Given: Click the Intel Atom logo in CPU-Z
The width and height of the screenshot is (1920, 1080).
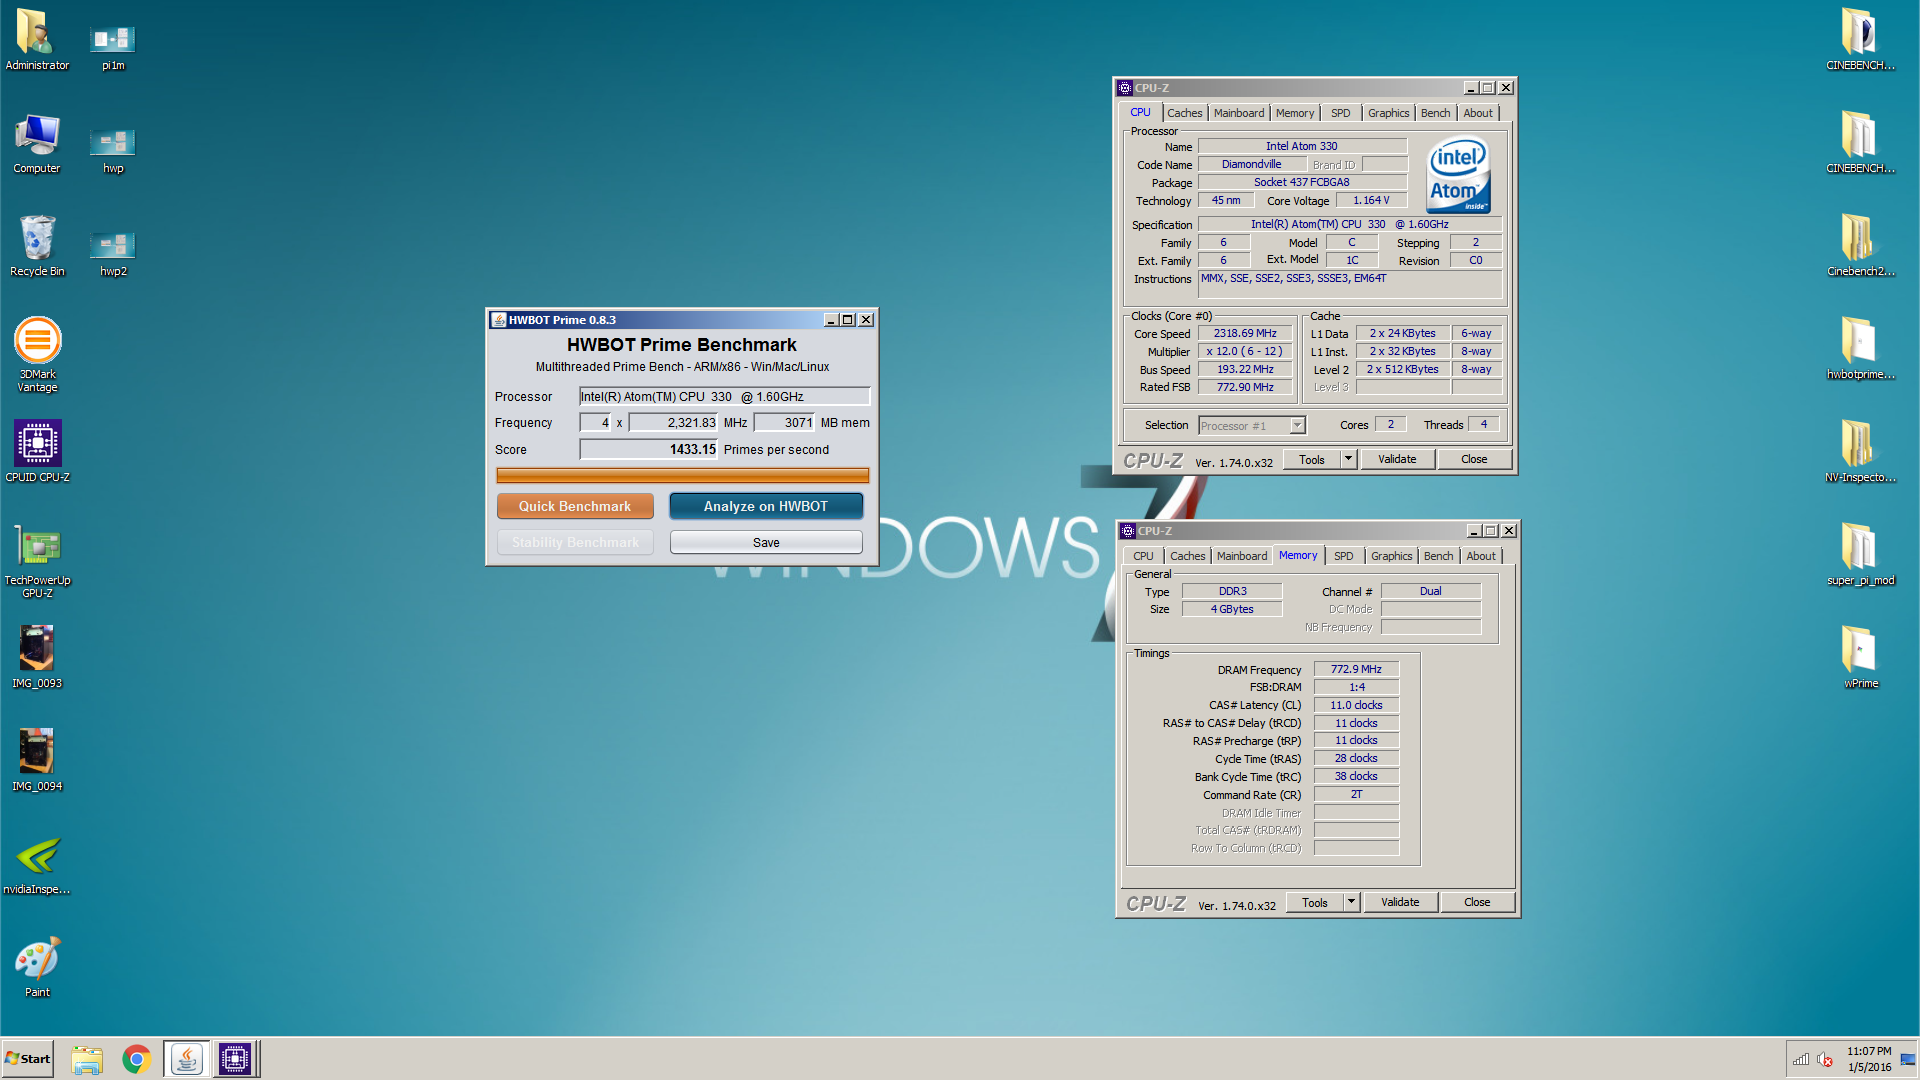Looking at the screenshot, I should pyautogui.click(x=1459, y=175).
